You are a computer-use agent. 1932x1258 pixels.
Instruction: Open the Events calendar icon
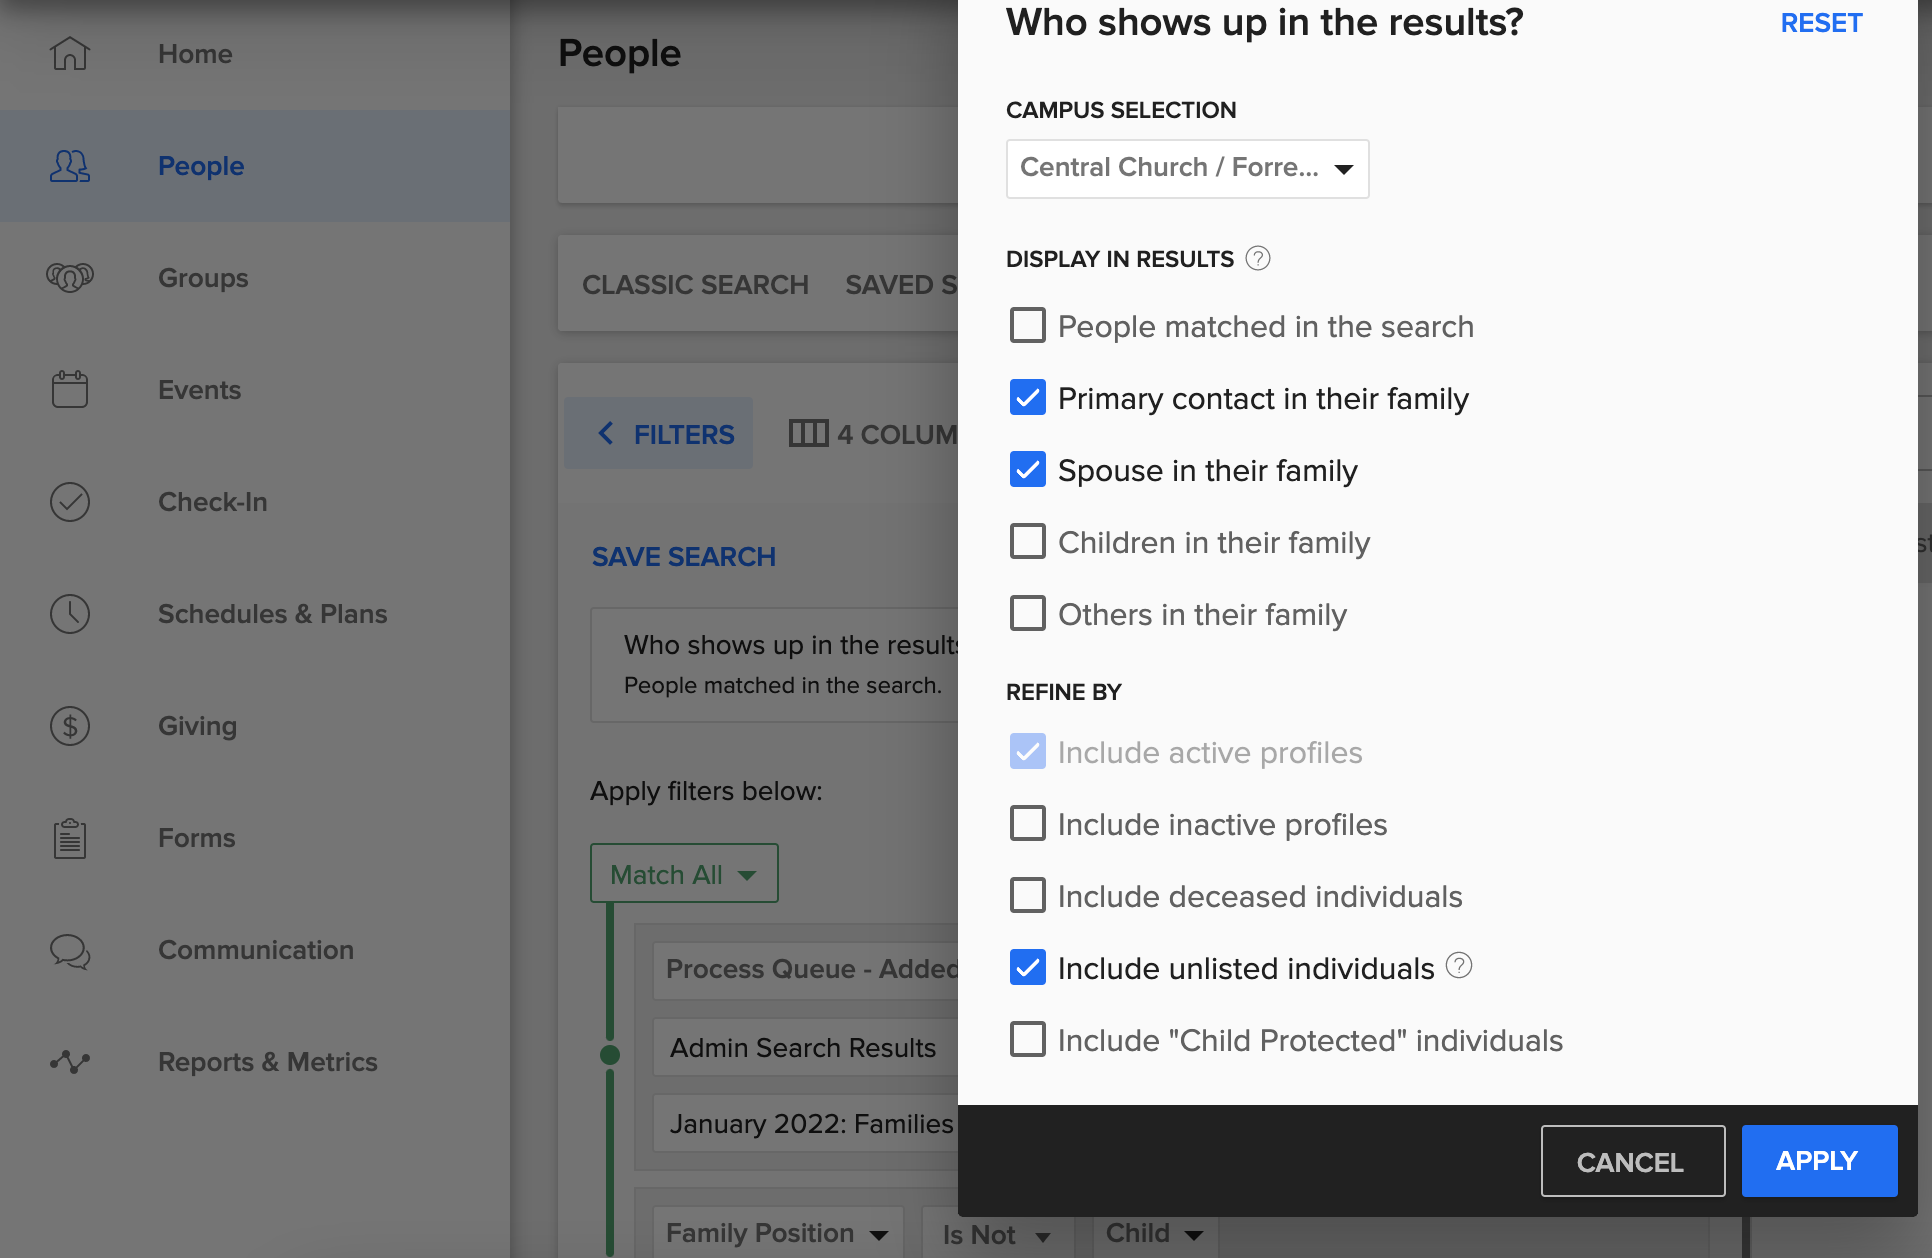69,389
